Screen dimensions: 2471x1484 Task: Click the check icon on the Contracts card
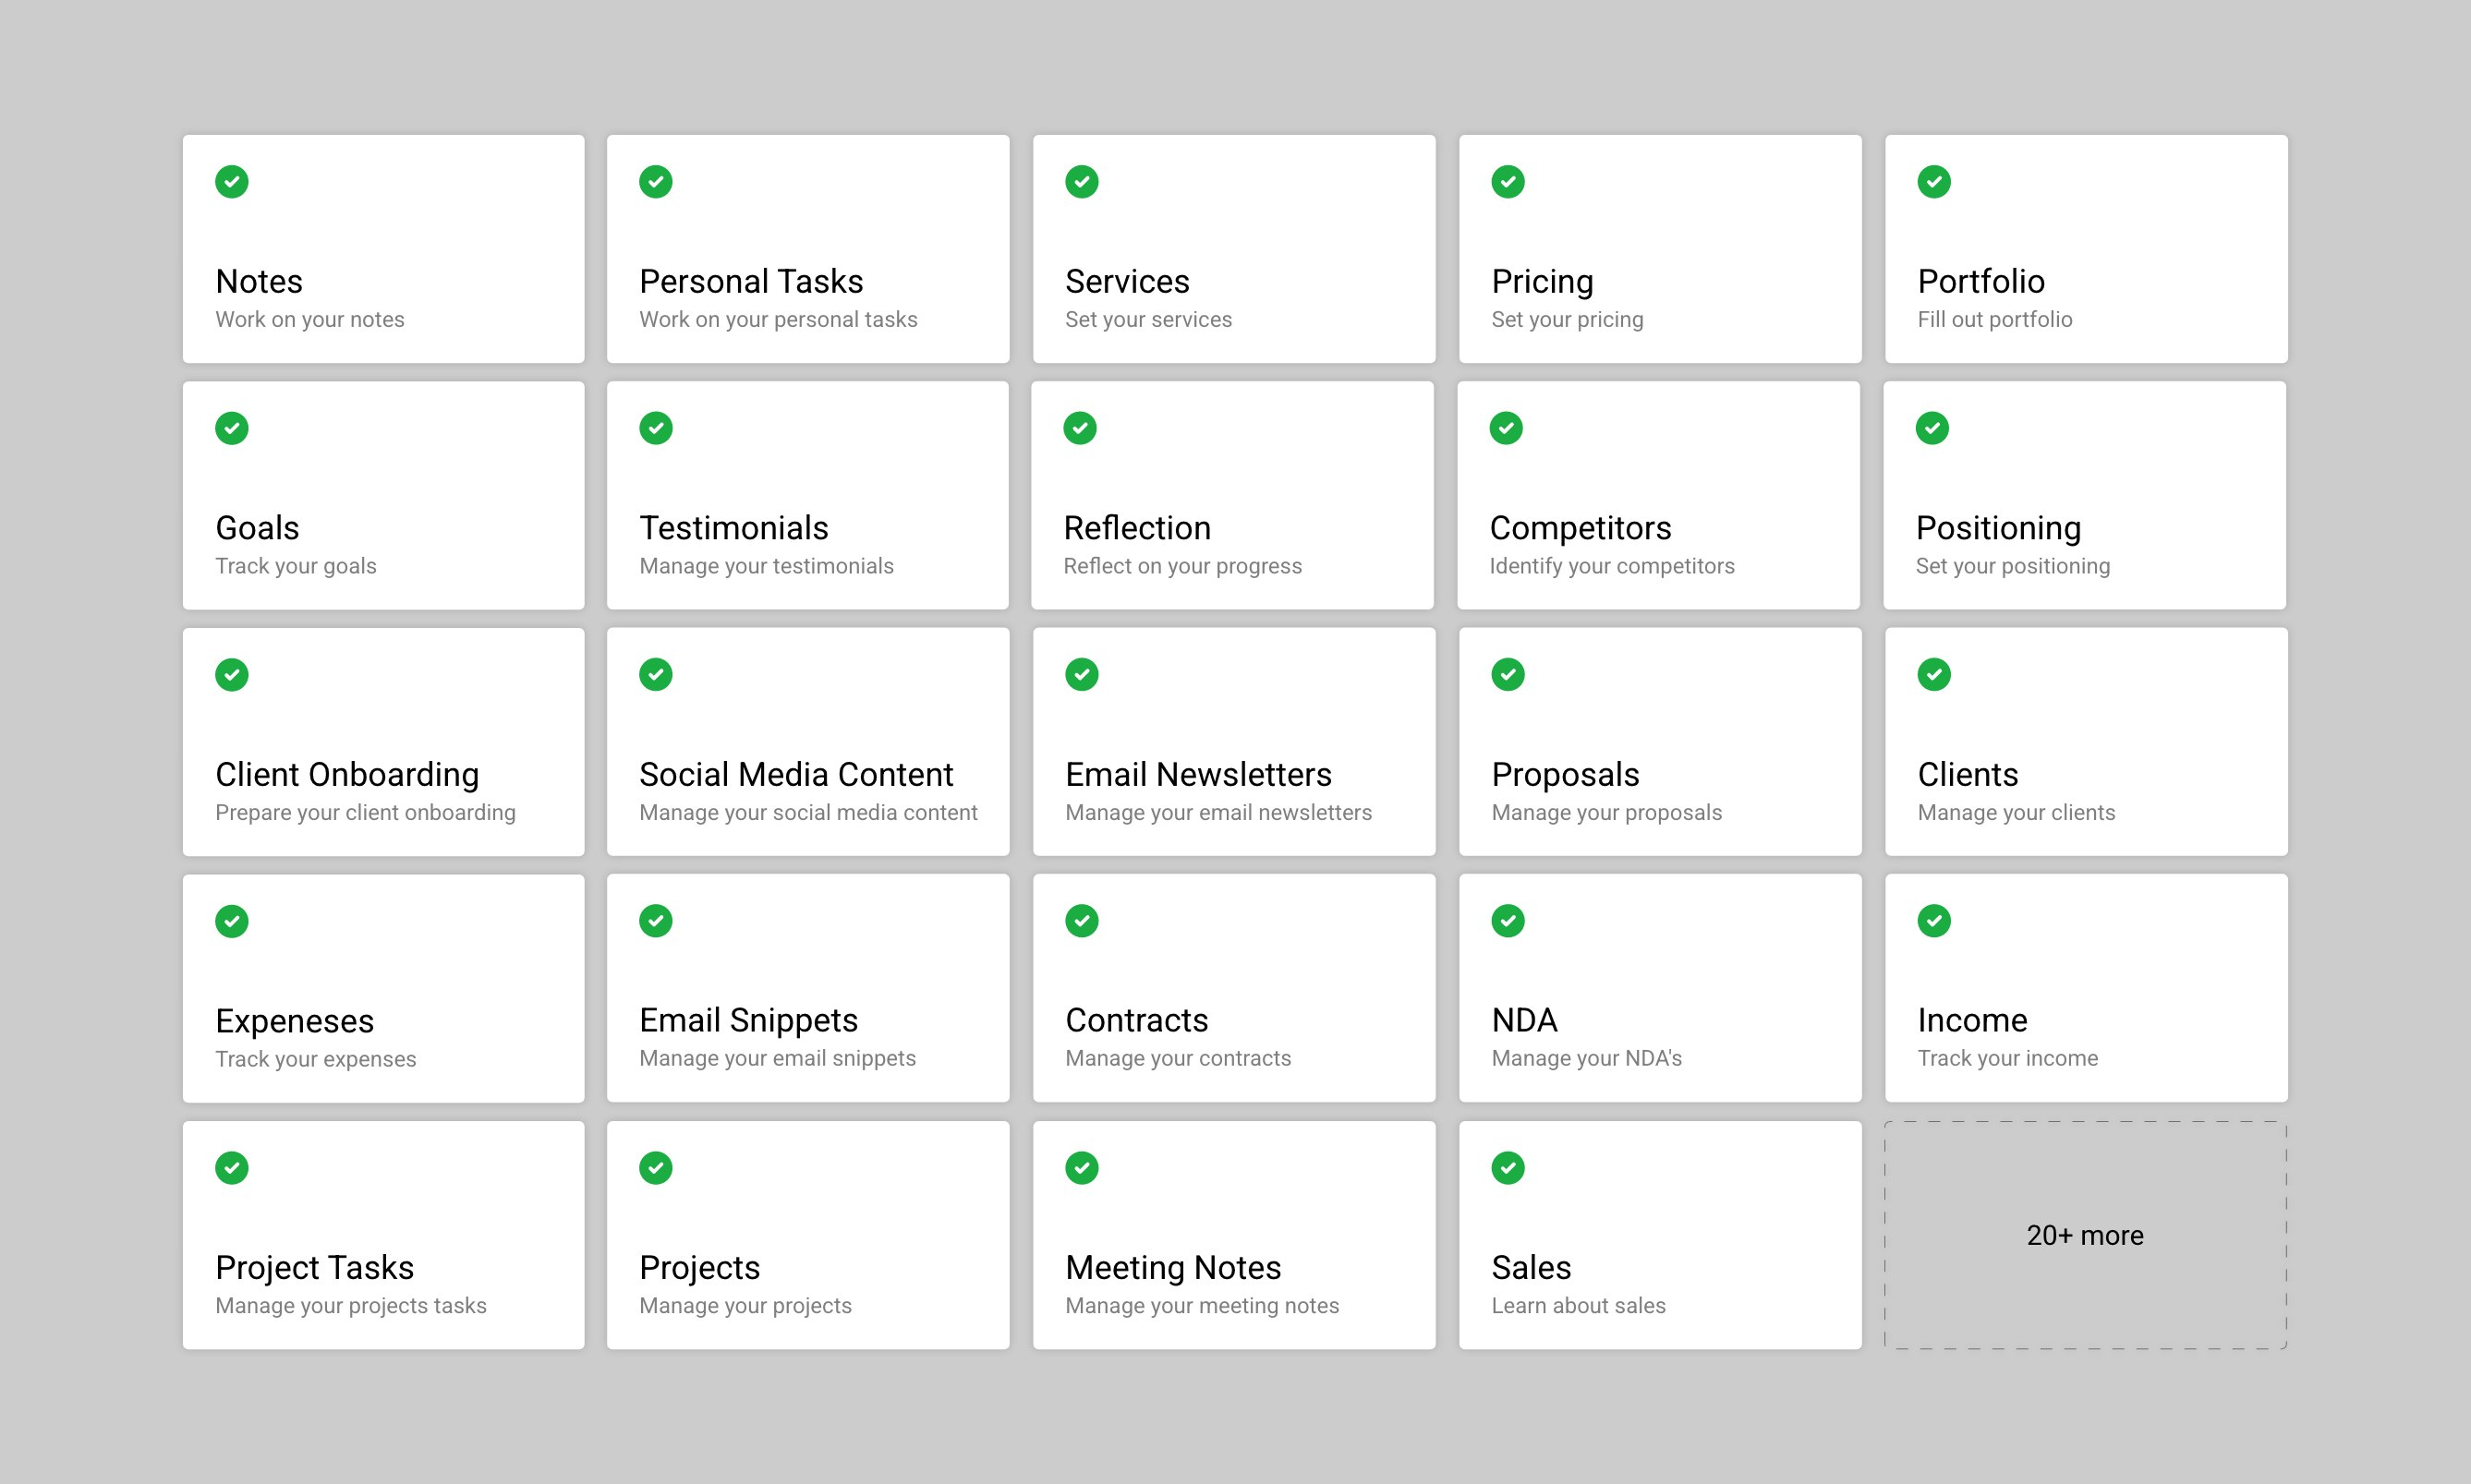click(1082, 920)
